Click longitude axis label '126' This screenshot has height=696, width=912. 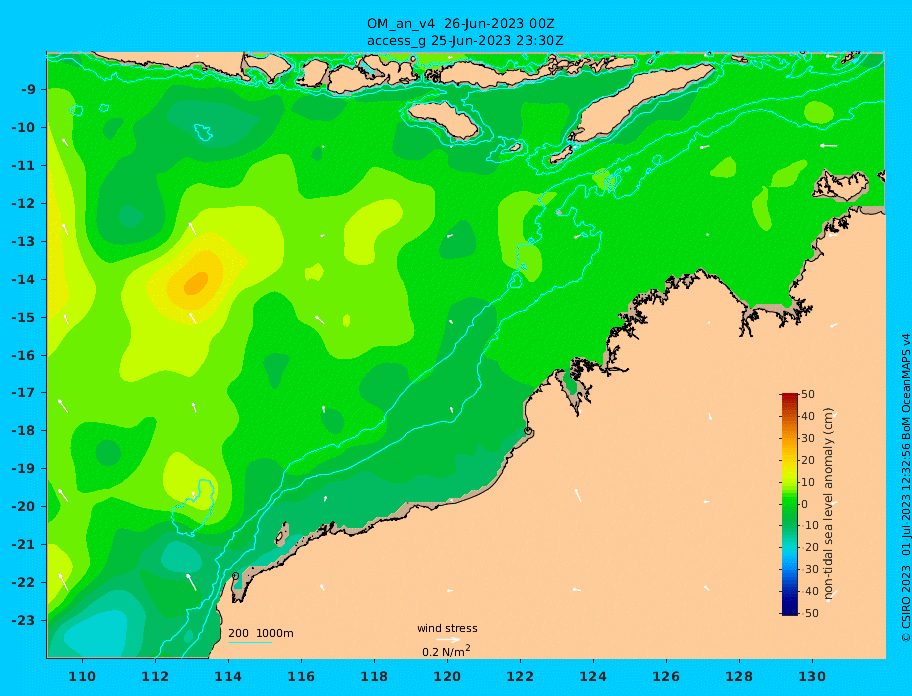666,676
